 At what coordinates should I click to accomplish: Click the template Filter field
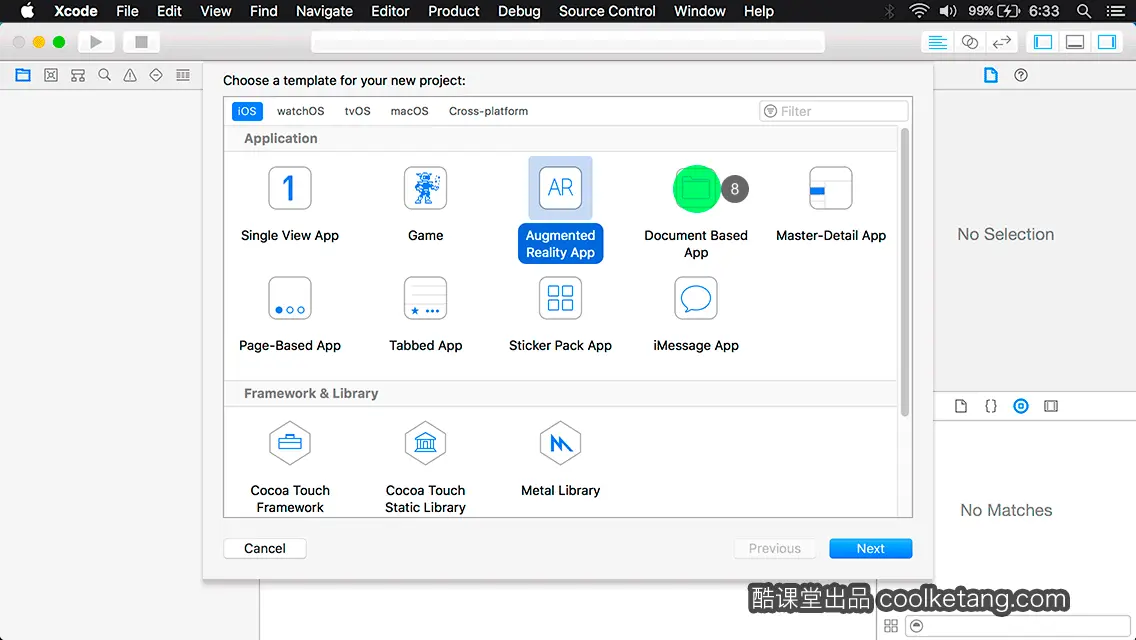tap(833, 111)
